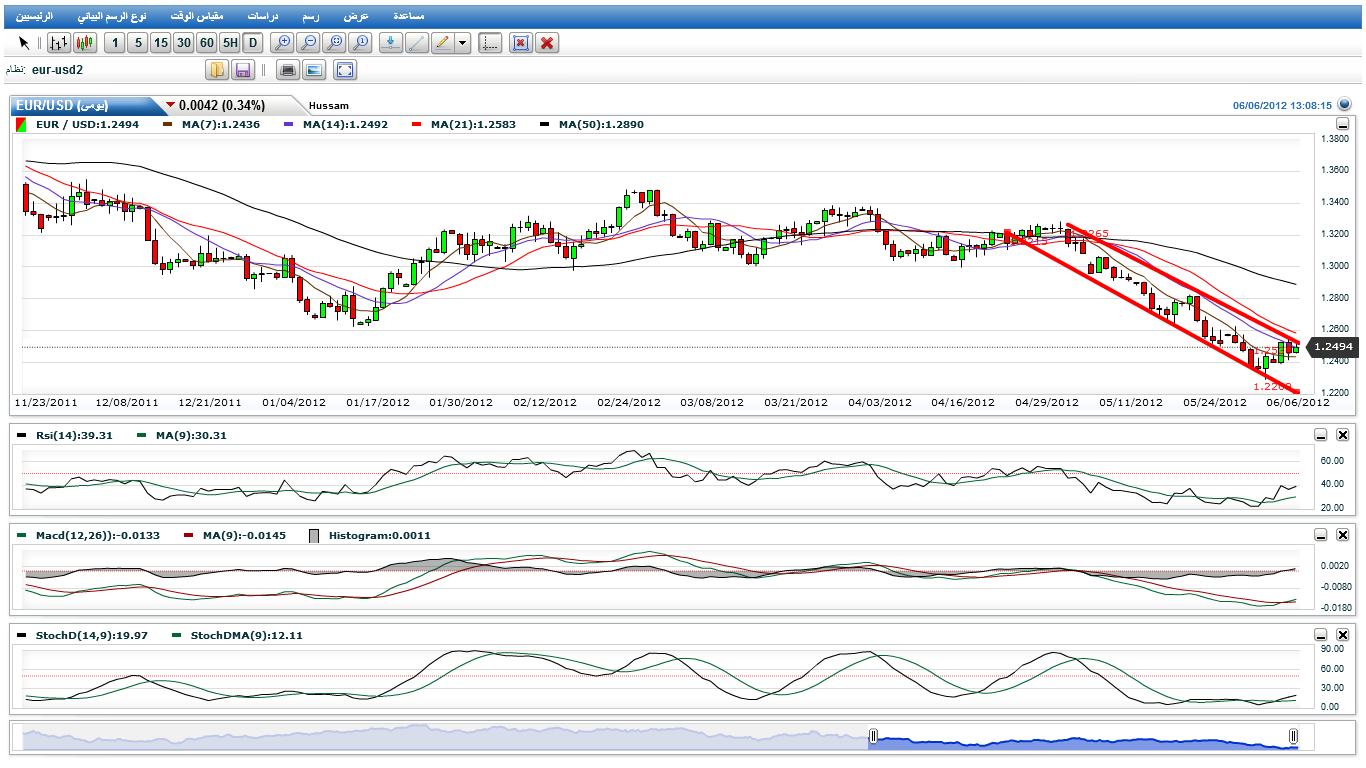Open the دراسات menu
This screenshot has width=1366, height=768.
tap(261, 17)
